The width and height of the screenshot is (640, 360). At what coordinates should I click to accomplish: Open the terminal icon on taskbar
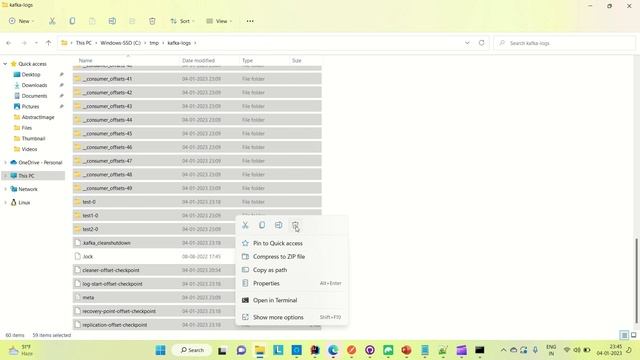point(480,350)
